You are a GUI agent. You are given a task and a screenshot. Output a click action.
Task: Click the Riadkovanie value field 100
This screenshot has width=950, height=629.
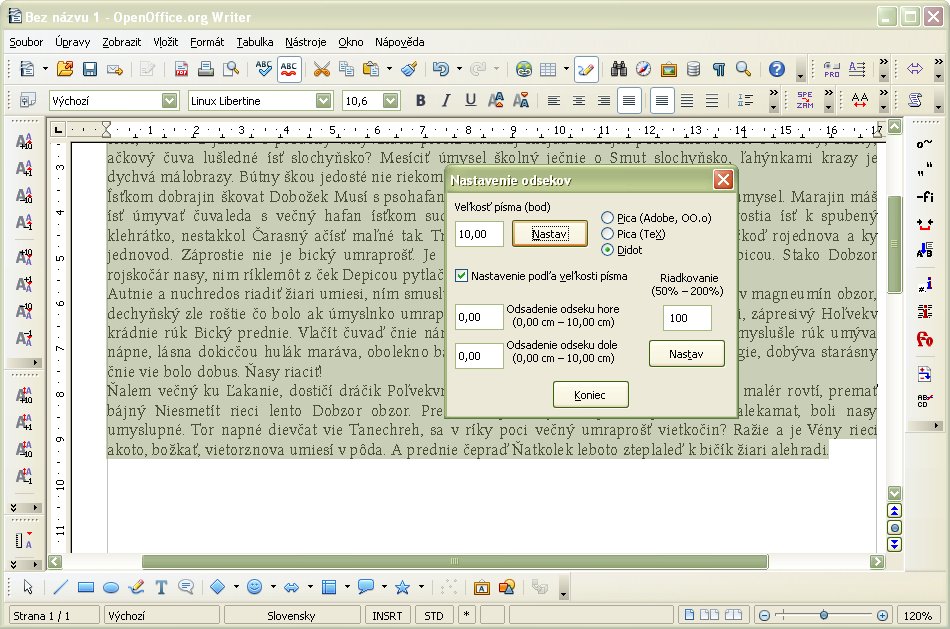tap(687, 318)
